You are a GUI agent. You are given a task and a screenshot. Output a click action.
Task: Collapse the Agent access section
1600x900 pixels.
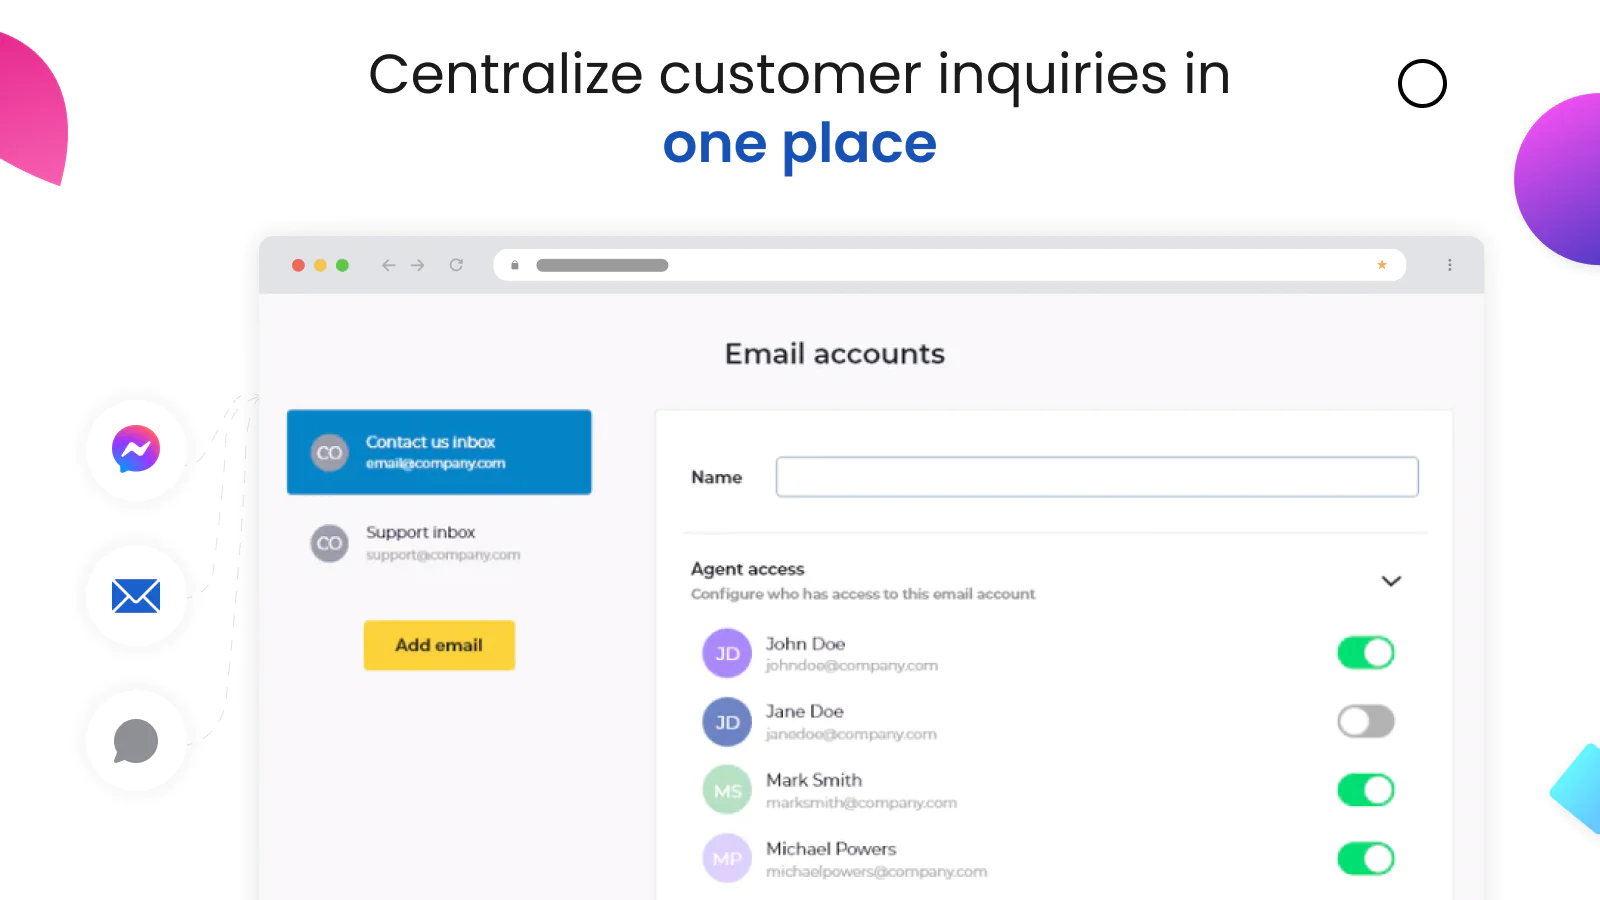pos(1392,581)
